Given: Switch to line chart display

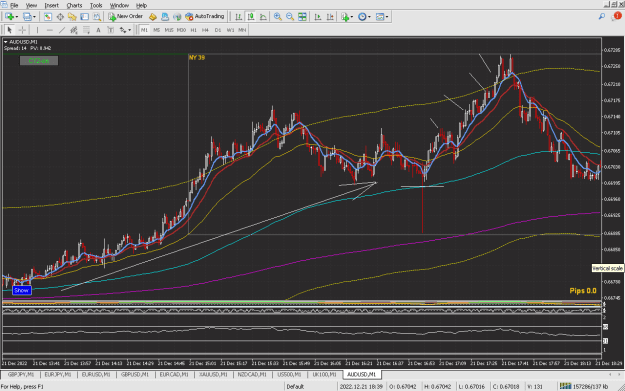Looking at the screenshot, I should [x=263, y=17].
